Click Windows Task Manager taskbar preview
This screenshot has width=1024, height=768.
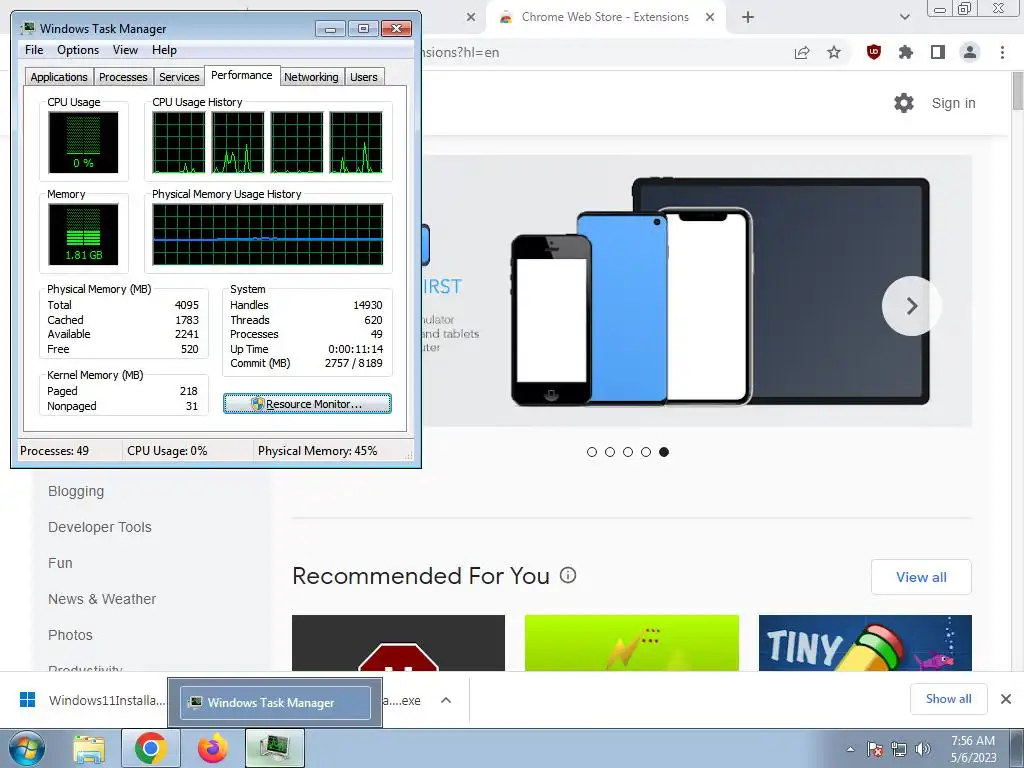coord(275,702)
